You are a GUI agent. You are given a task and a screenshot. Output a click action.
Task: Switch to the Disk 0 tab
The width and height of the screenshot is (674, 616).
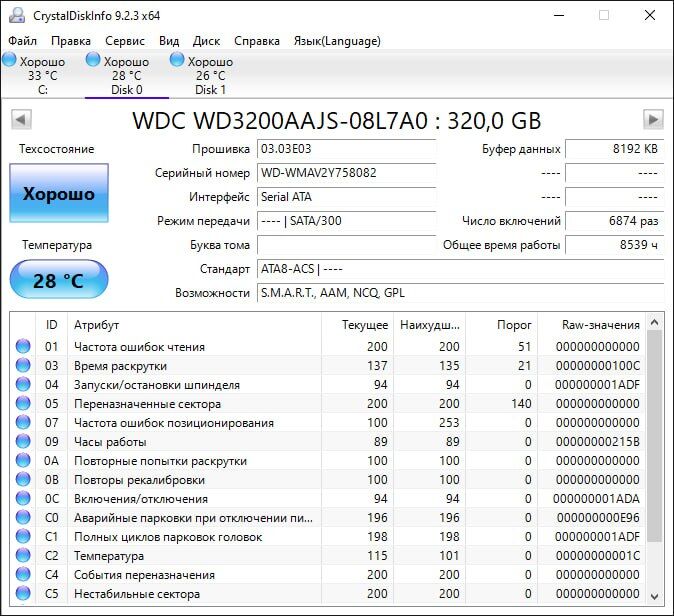coord(126,76)
